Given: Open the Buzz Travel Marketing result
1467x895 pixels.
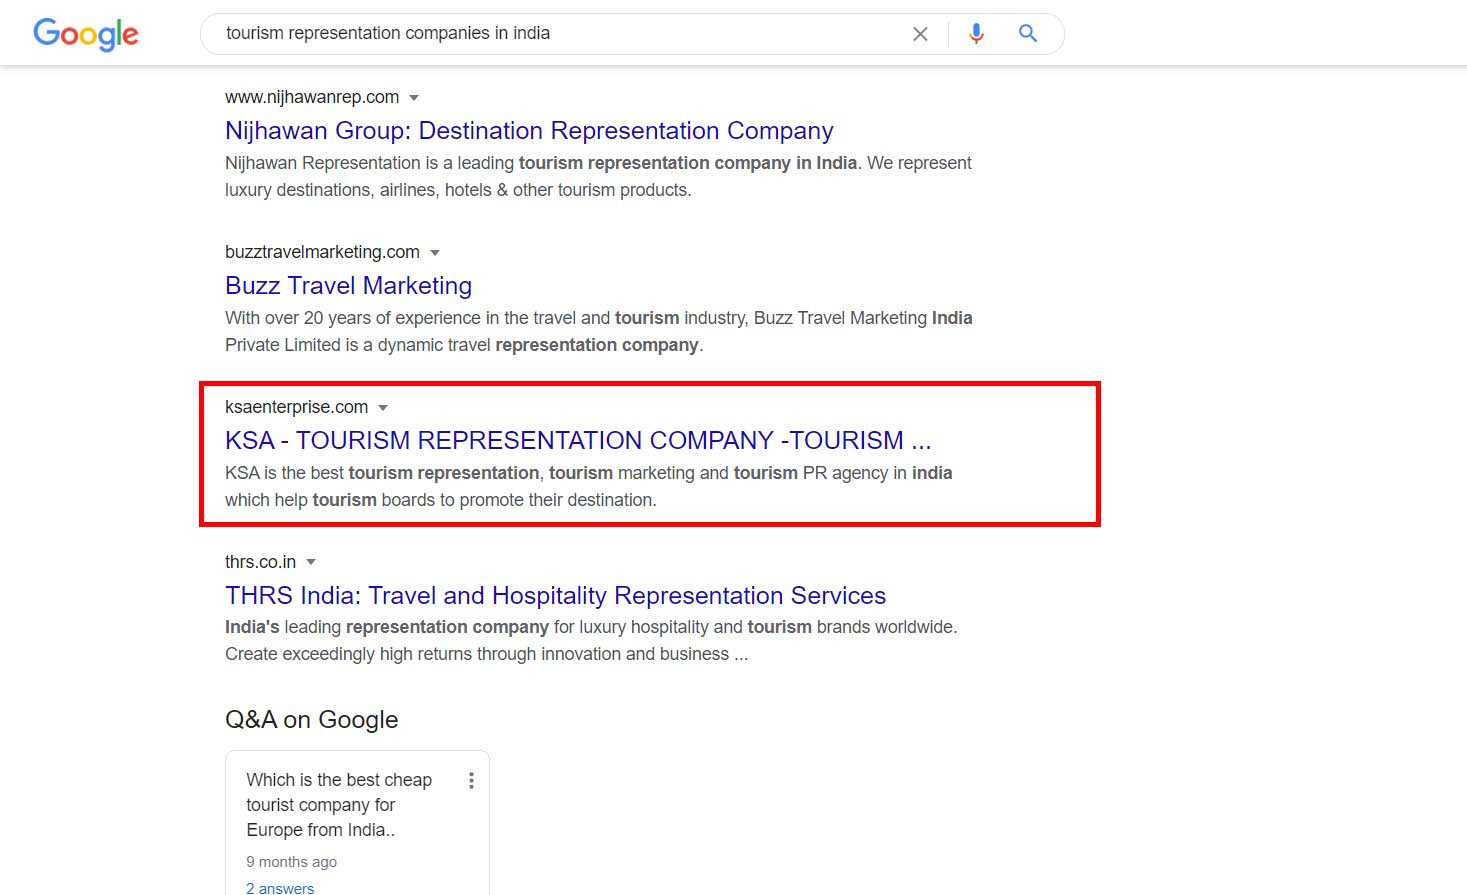Looking at the screenshot, I should [348, 286].
